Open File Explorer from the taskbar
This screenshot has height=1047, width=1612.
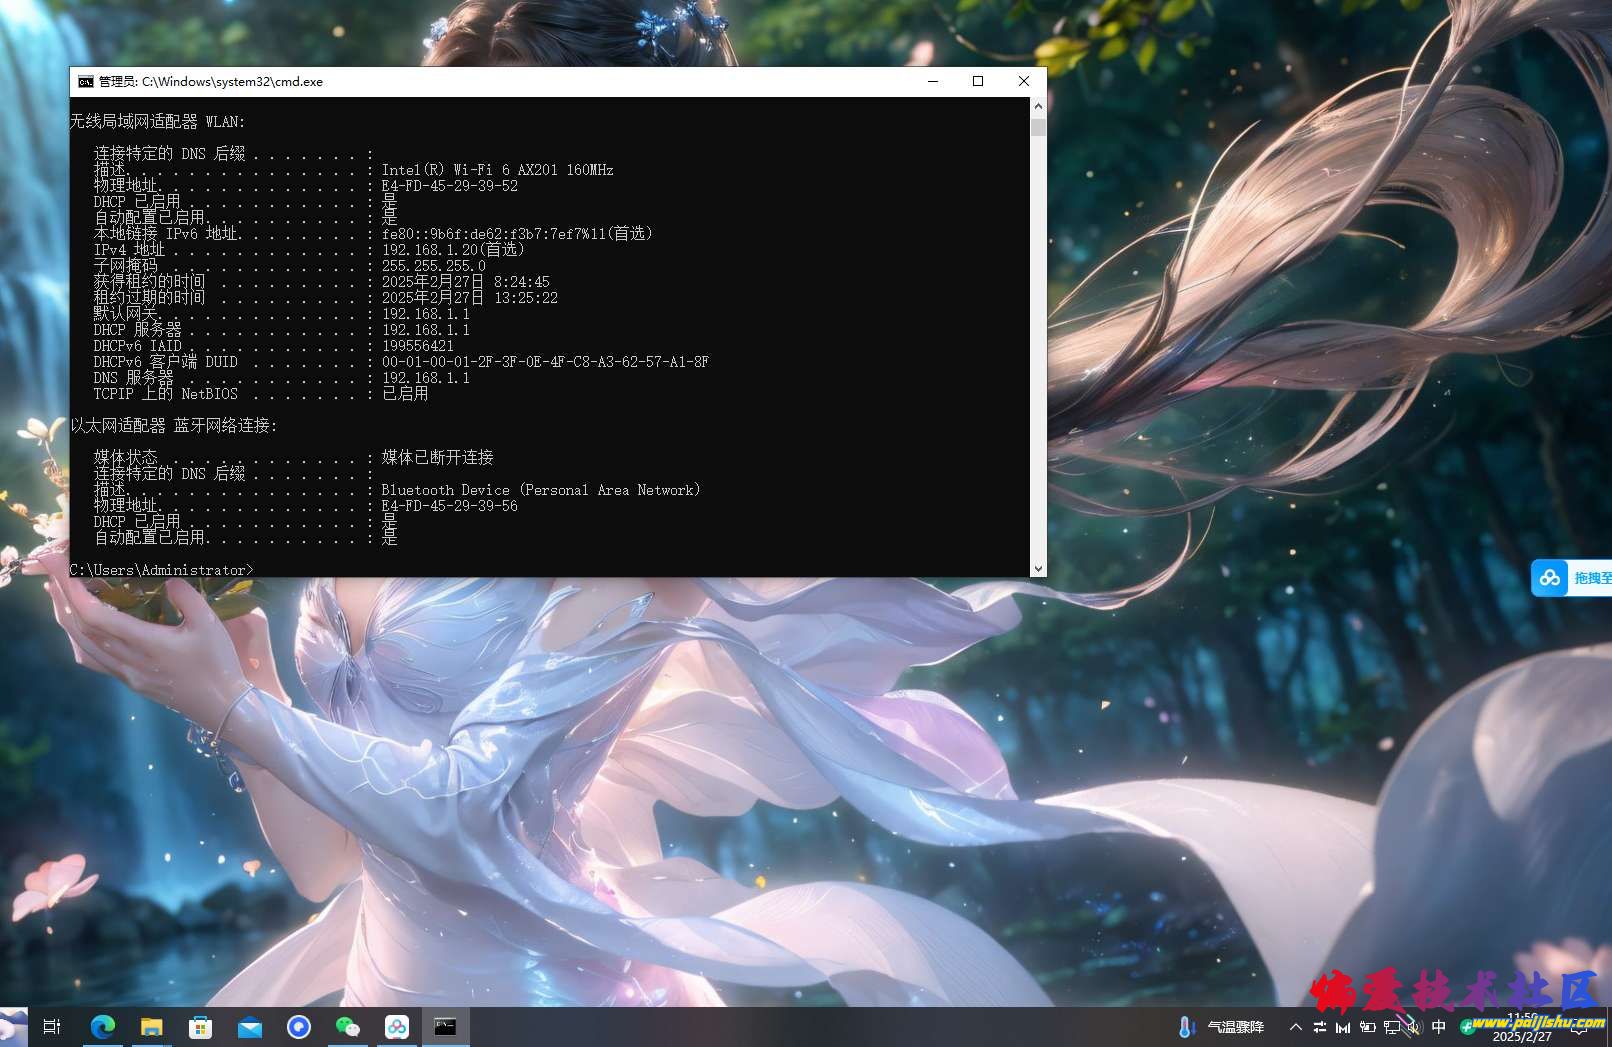(151, 1026)
